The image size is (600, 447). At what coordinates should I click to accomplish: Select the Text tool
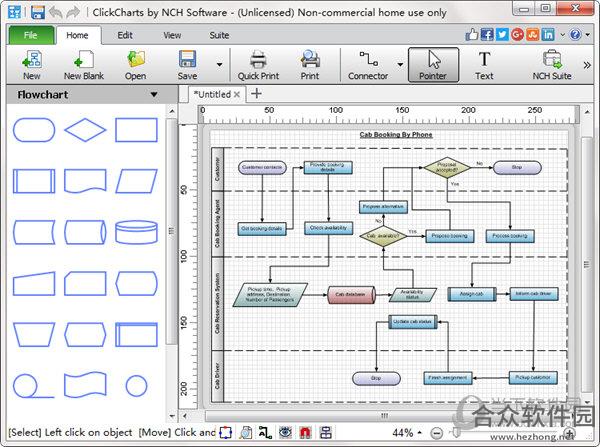(x=484, y=65)
